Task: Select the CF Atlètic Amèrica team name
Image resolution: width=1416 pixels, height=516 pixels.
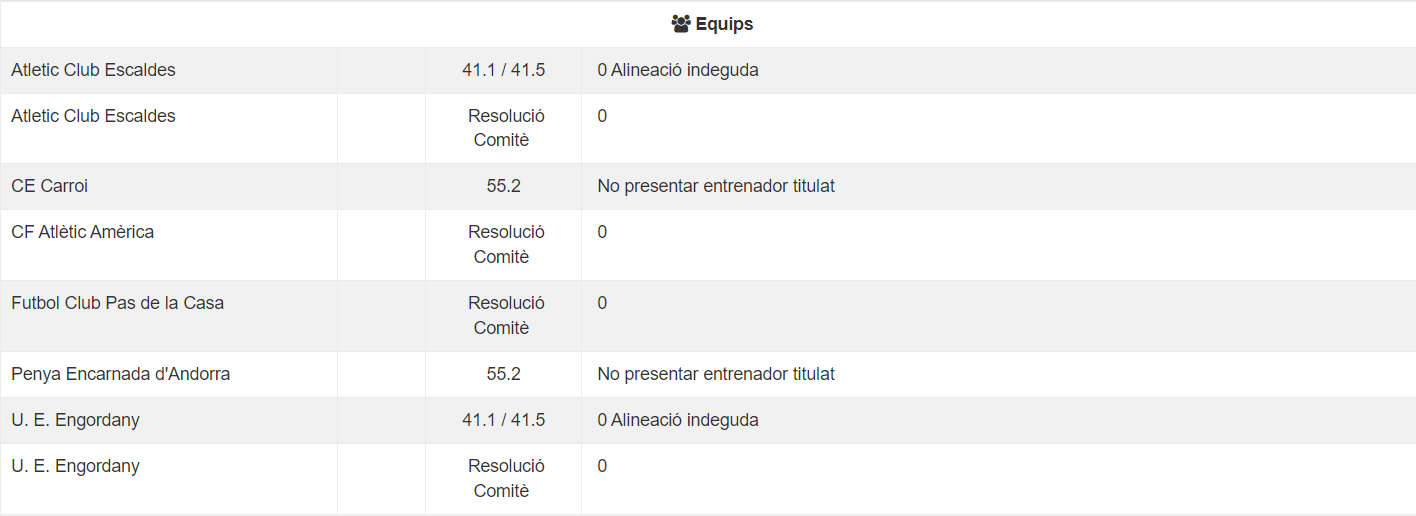Action: [x=82, y=232]
